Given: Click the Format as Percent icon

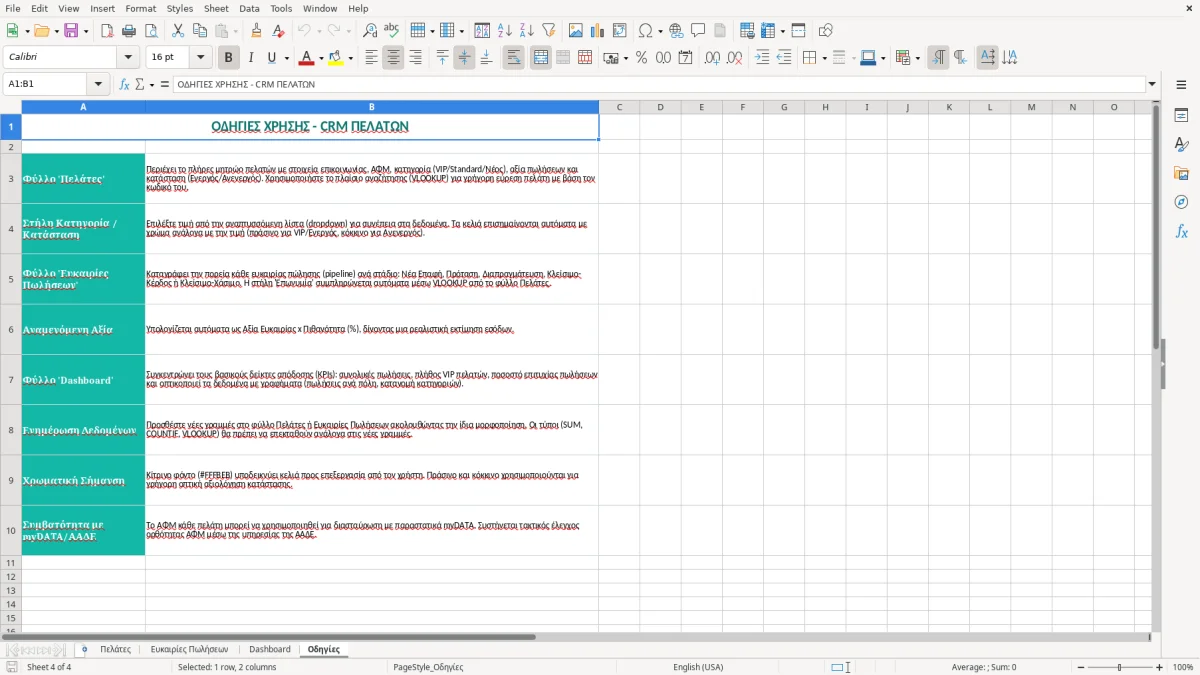Looking at the screenshot, I should click(641, 58).
